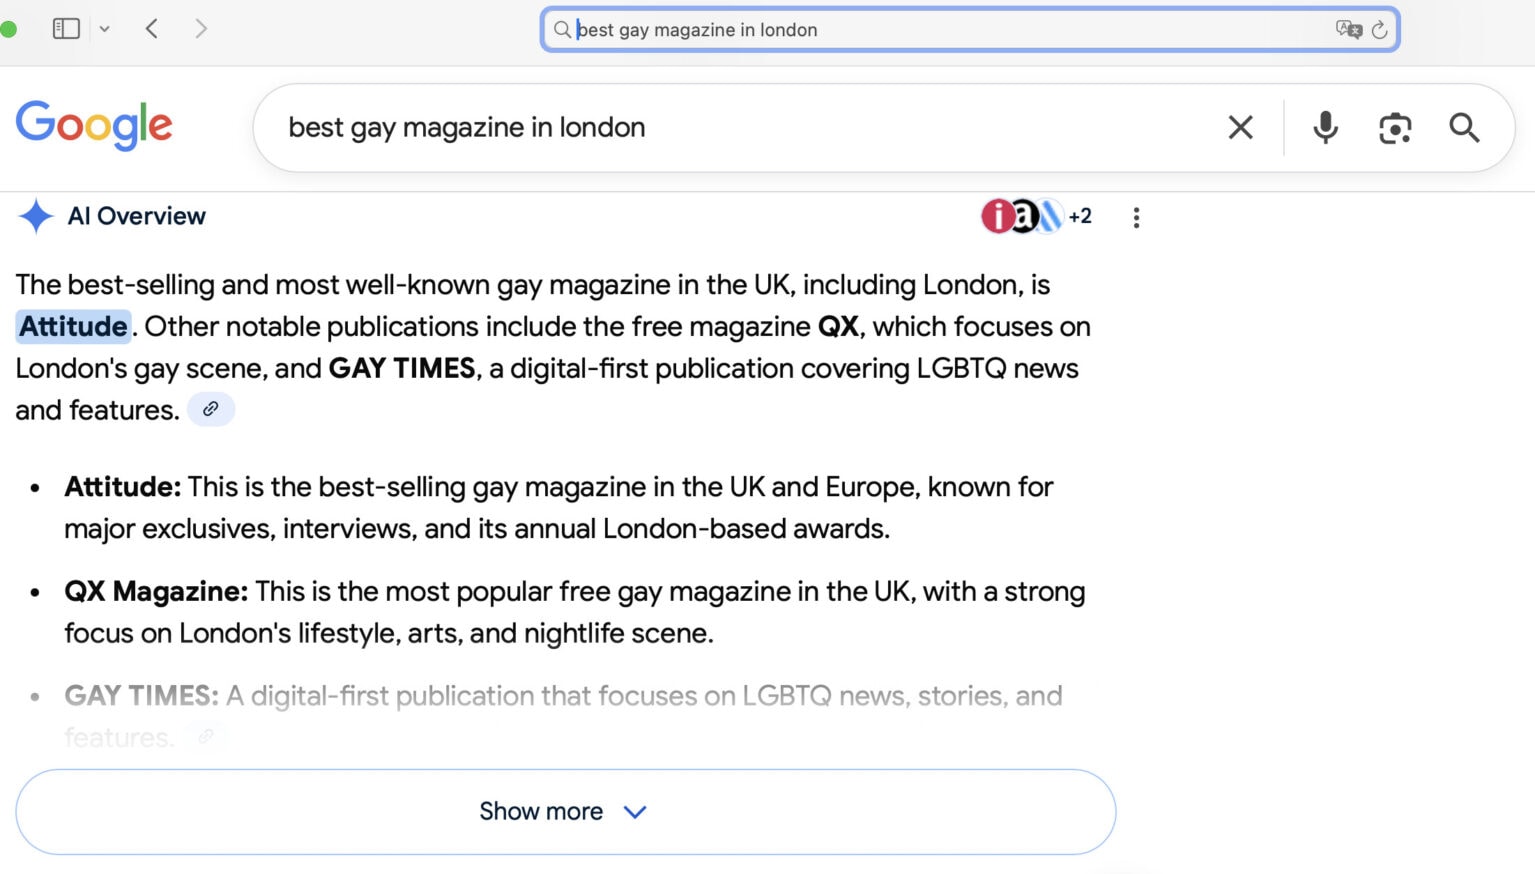Click the translate page icon
The height and width of the screenshot is (874, 1535).
1348,29
